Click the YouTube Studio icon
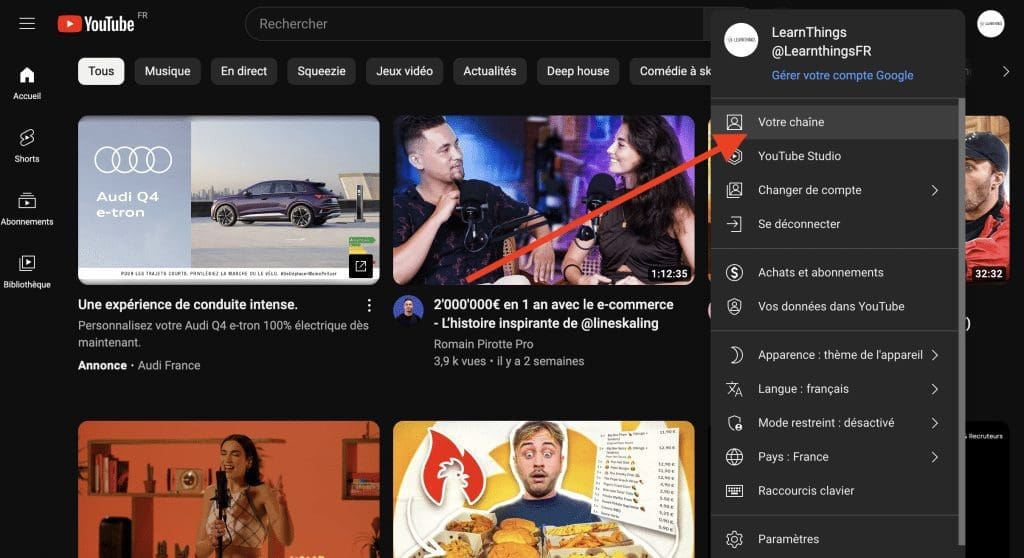1024x558 pixels. click(x=734, y=156)
